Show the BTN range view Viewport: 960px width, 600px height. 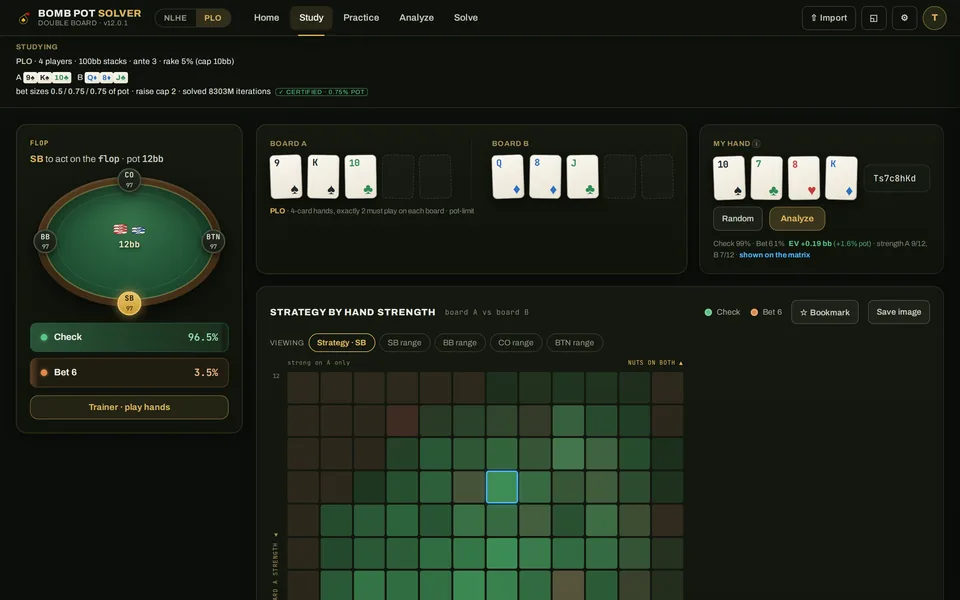coord(574,343)
